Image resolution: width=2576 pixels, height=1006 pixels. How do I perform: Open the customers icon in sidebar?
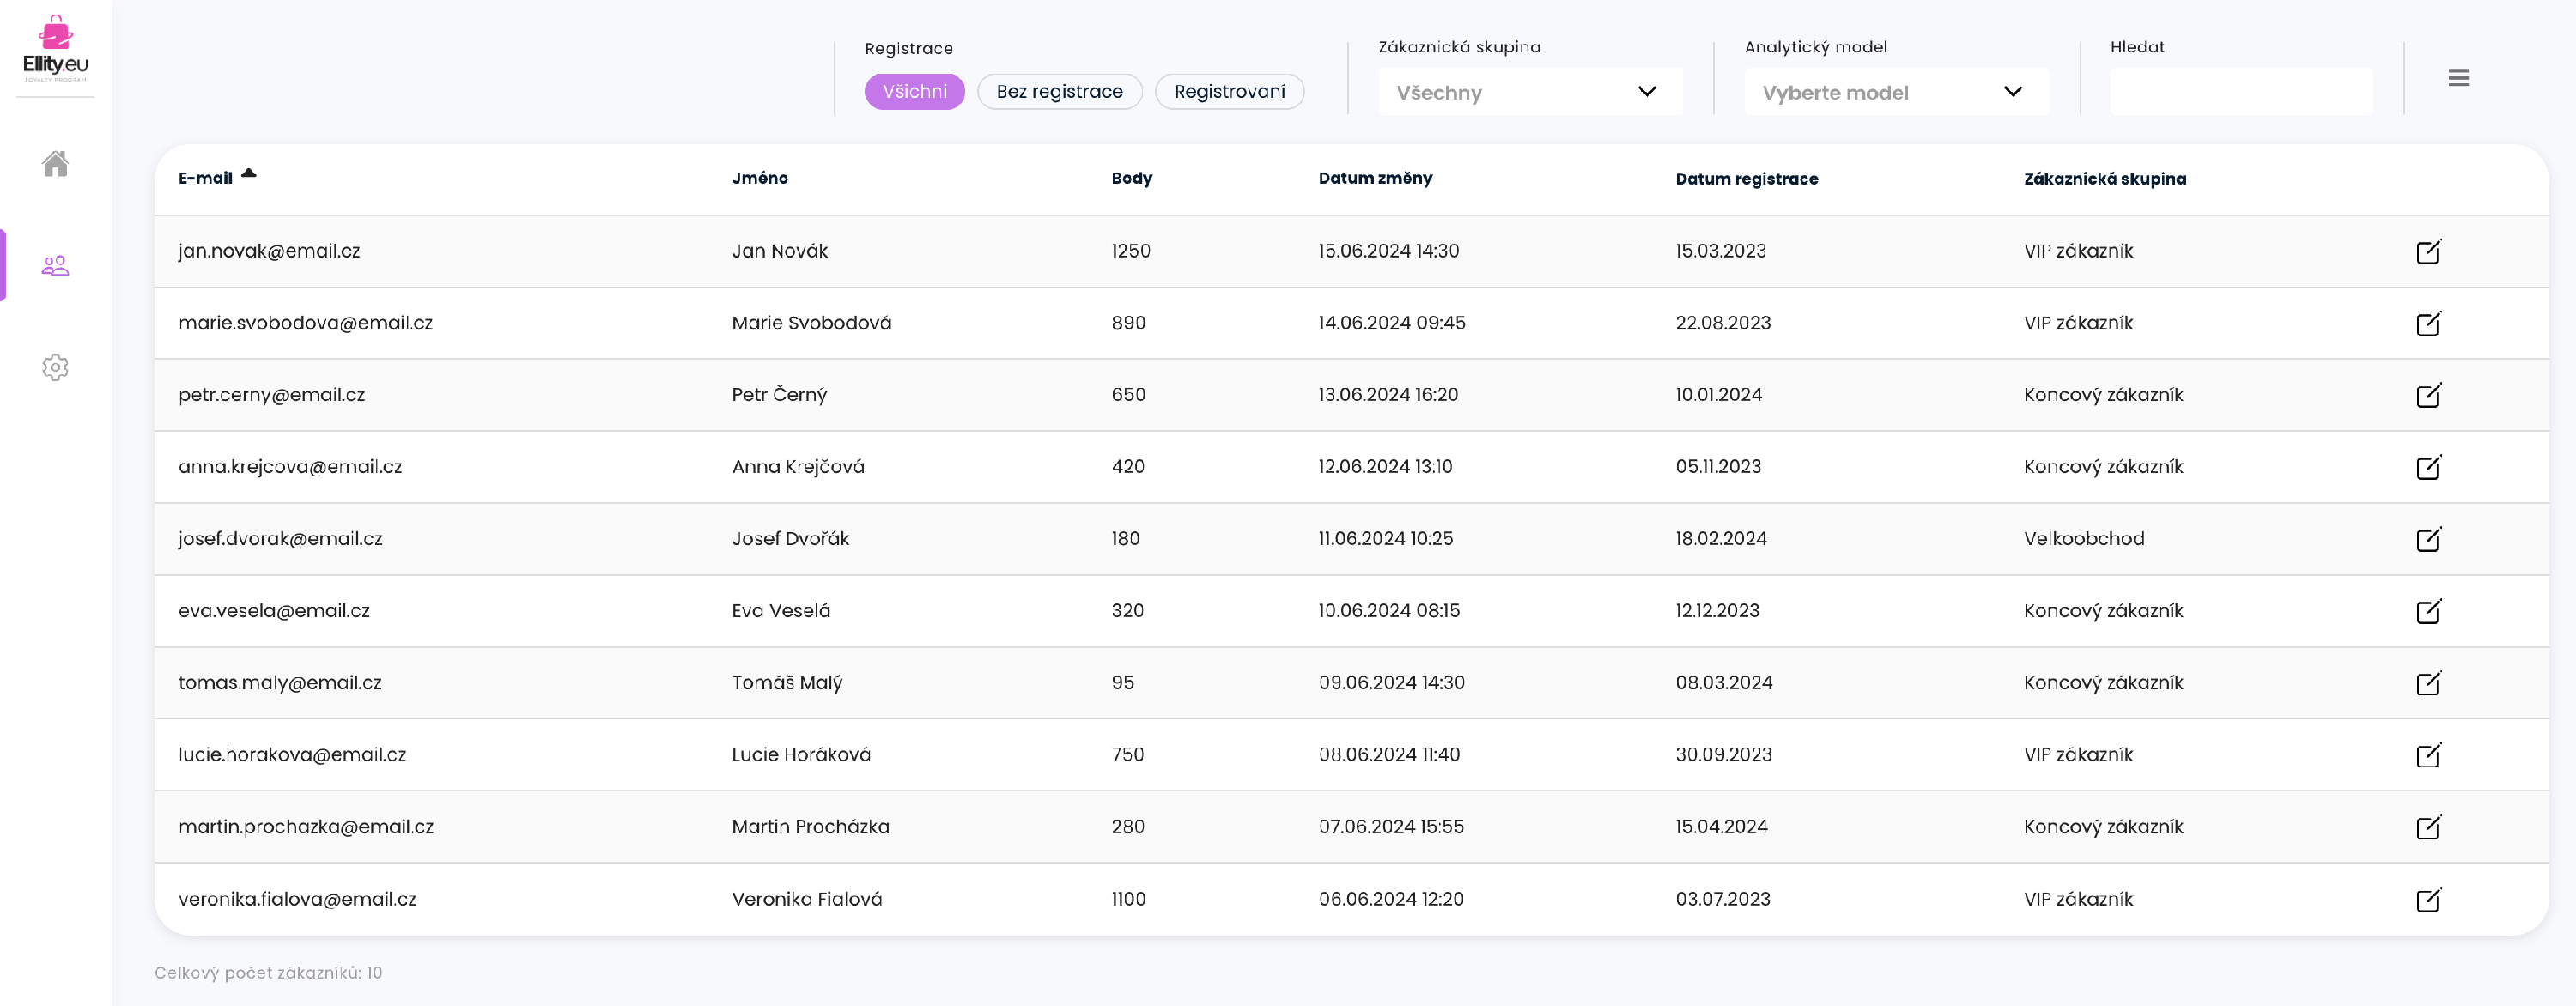point(55,265)
